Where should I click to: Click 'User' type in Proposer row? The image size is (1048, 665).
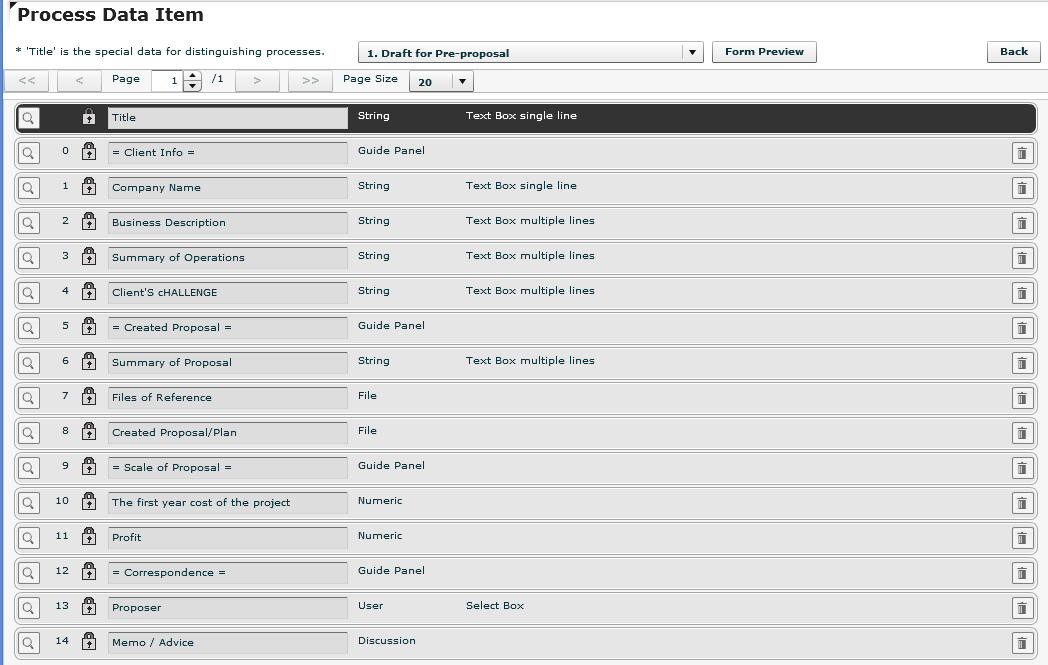pyautogui.click(x=370, y=606)
